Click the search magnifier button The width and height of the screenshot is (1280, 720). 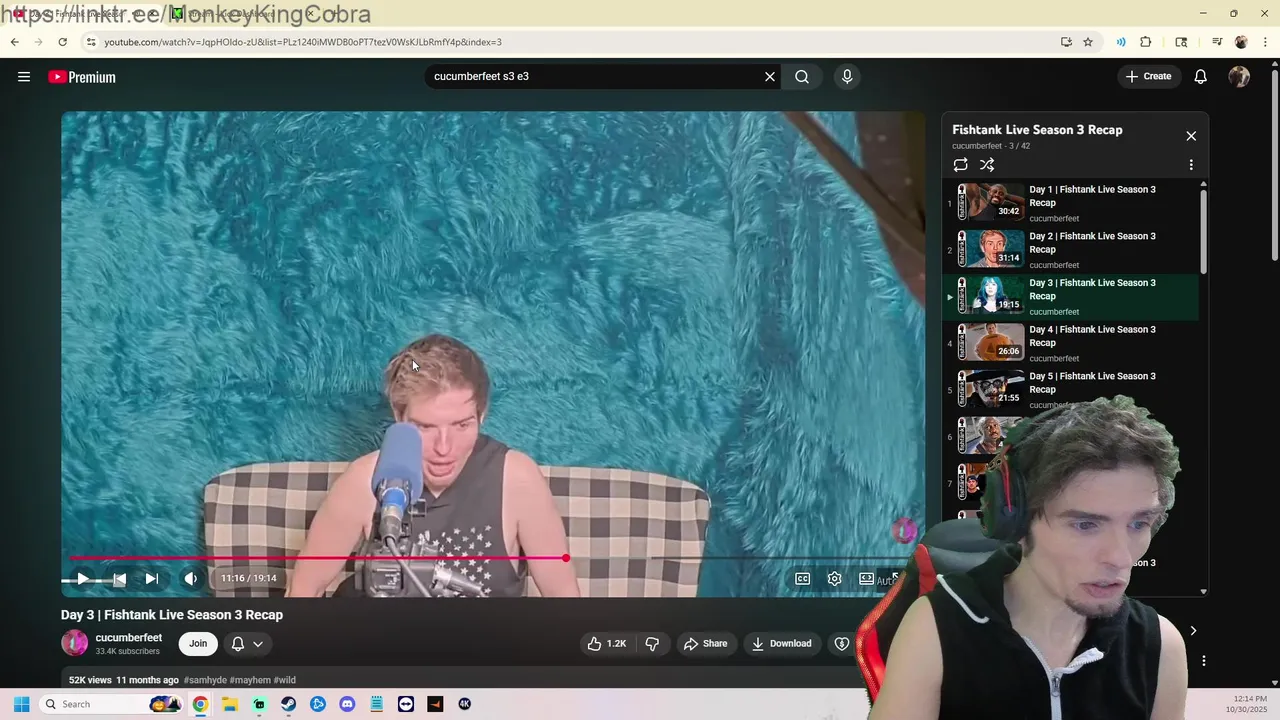coord(802,77)
